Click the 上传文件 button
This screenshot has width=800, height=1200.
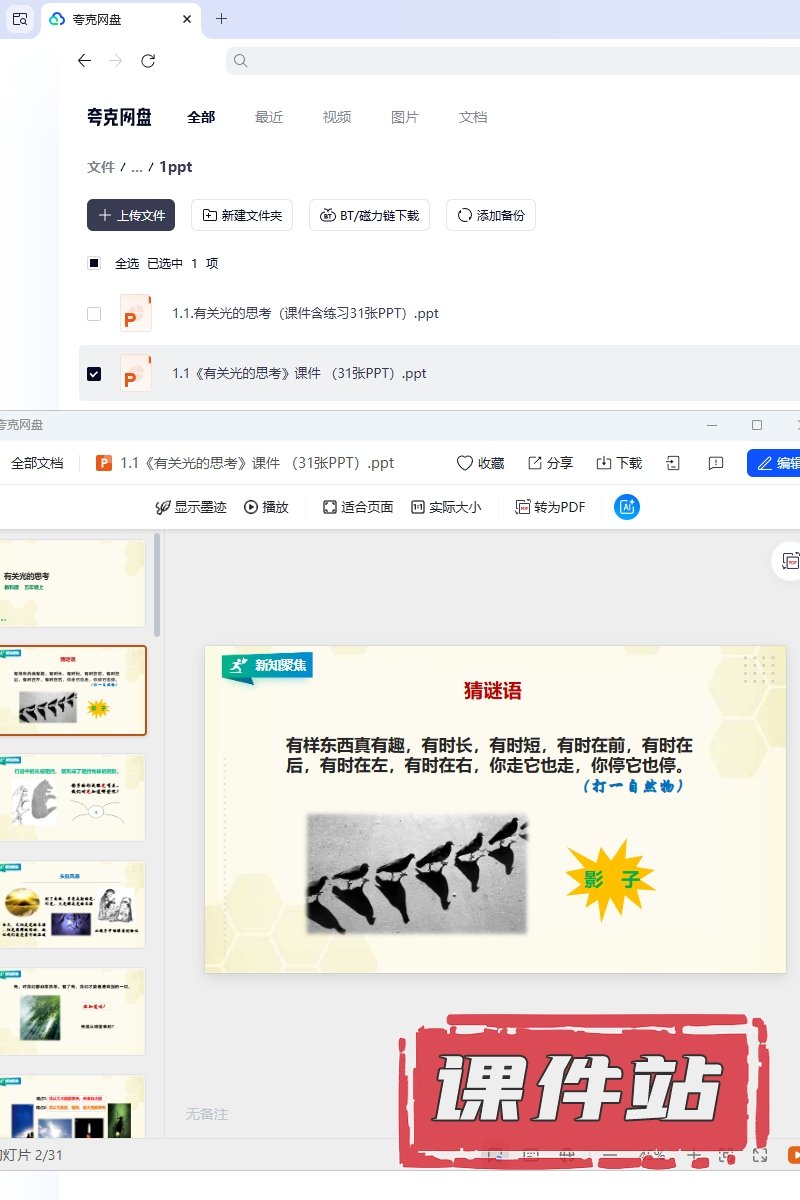point(131,215)
